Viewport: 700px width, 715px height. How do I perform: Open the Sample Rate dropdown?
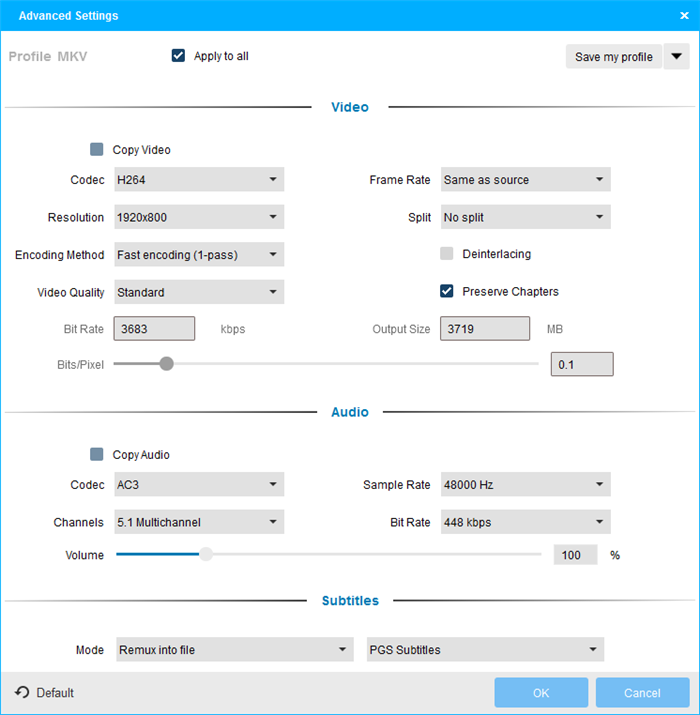click(x=525, y=484)
